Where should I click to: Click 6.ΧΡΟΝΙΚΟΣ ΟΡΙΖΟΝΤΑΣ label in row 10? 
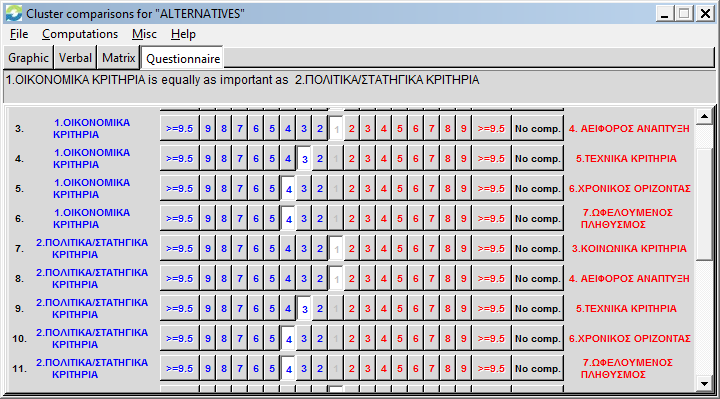coord(630,338)
